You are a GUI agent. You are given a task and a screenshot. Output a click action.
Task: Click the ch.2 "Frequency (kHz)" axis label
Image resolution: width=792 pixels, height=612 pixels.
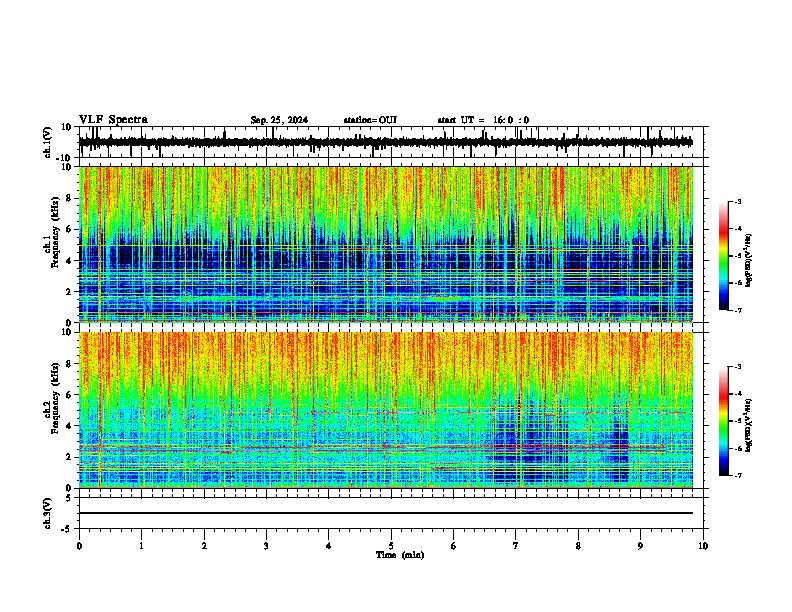55,398
